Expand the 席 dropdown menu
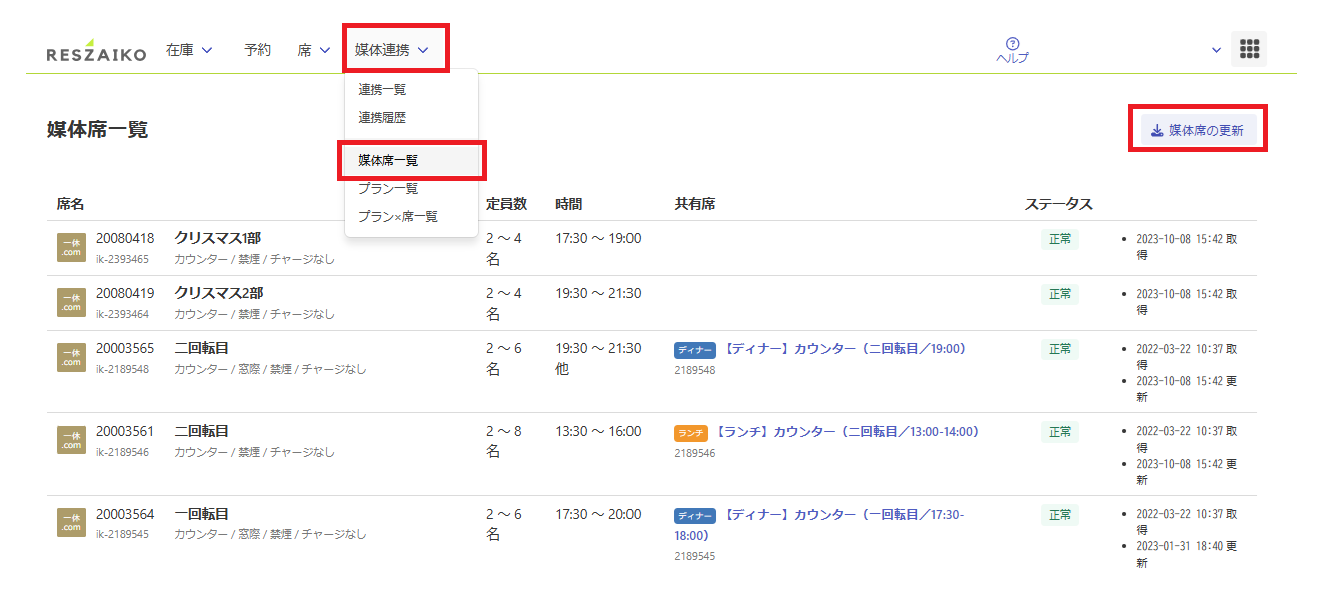1329x615 pixels. coord(313,48)
